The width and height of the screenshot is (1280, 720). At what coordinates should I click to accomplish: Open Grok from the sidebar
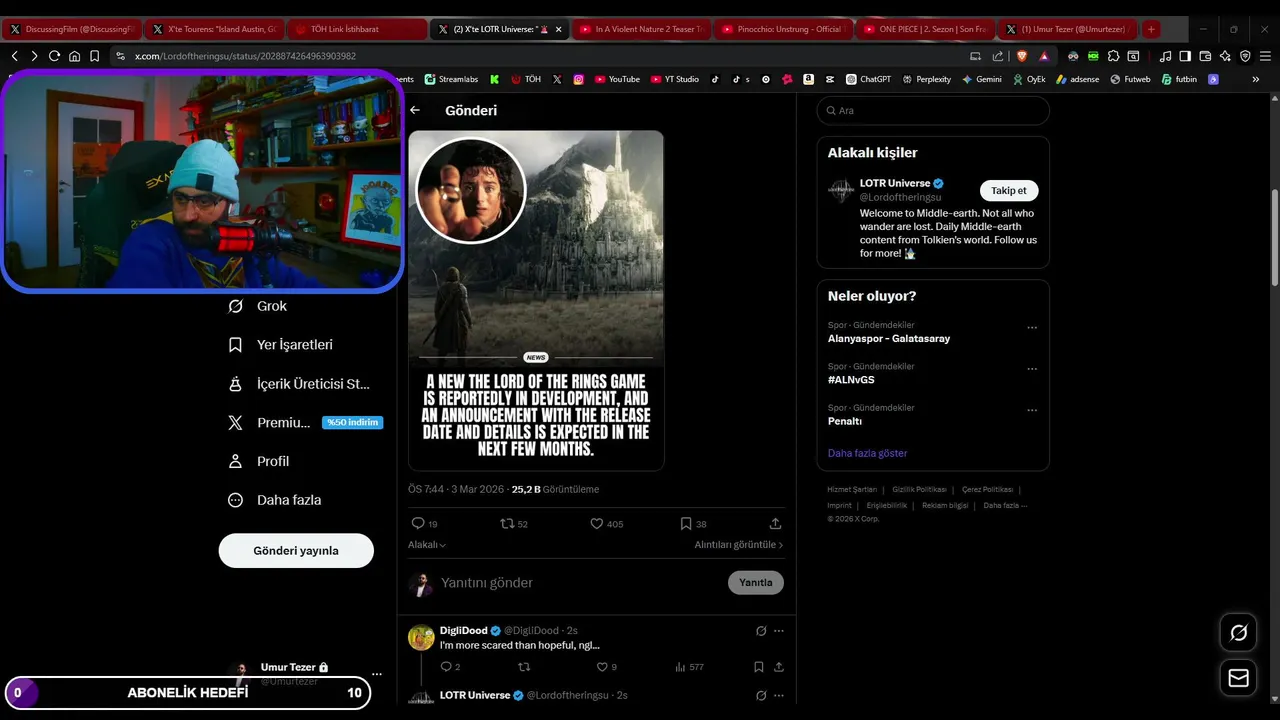point(257,306)
